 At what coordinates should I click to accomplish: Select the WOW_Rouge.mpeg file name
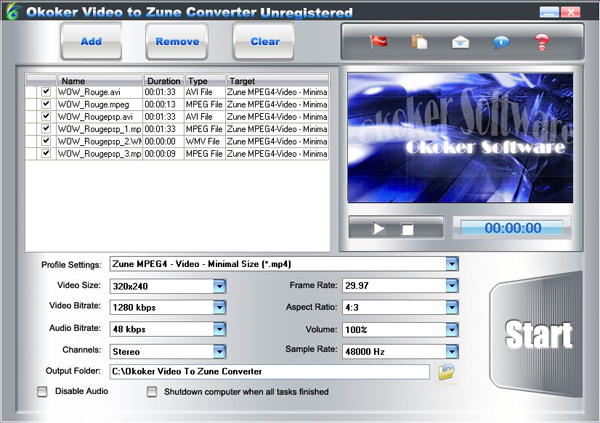pos(93,104)
